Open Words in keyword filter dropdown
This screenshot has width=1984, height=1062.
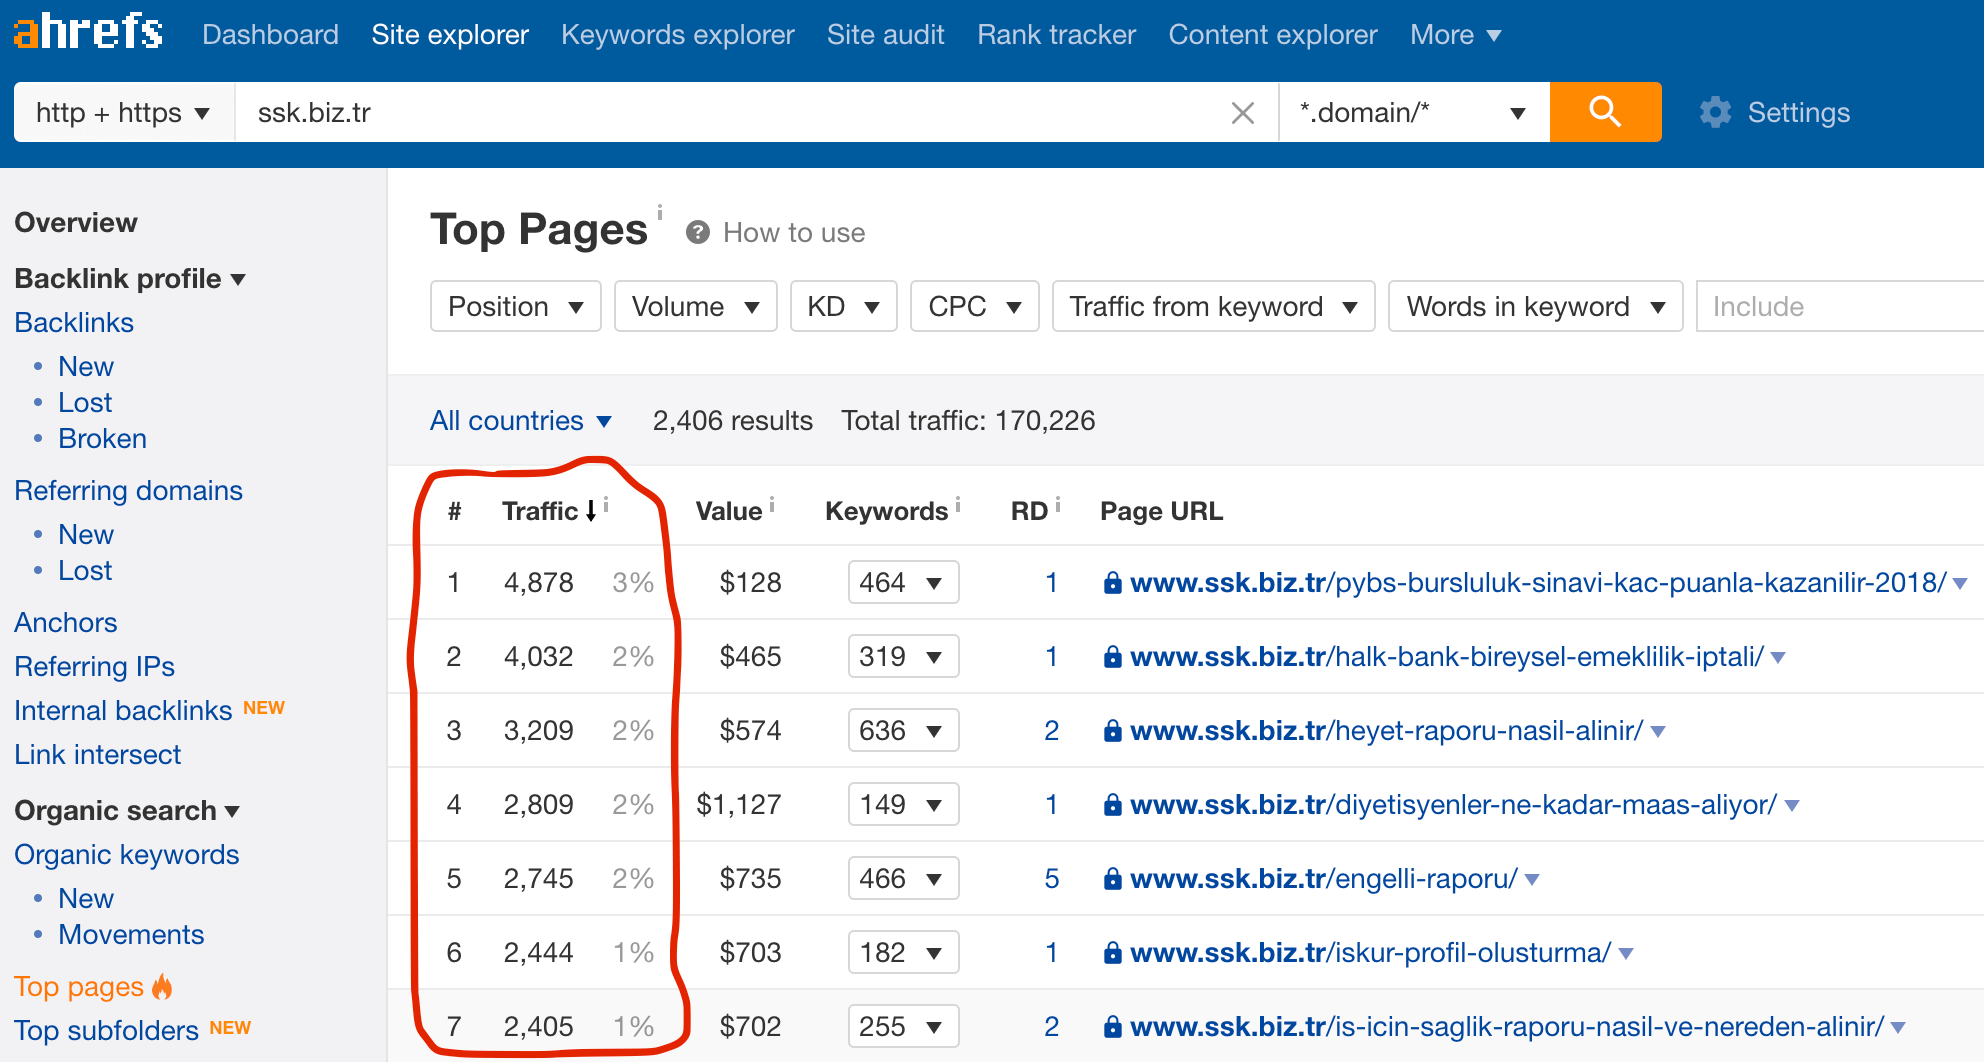point(1535,306)
